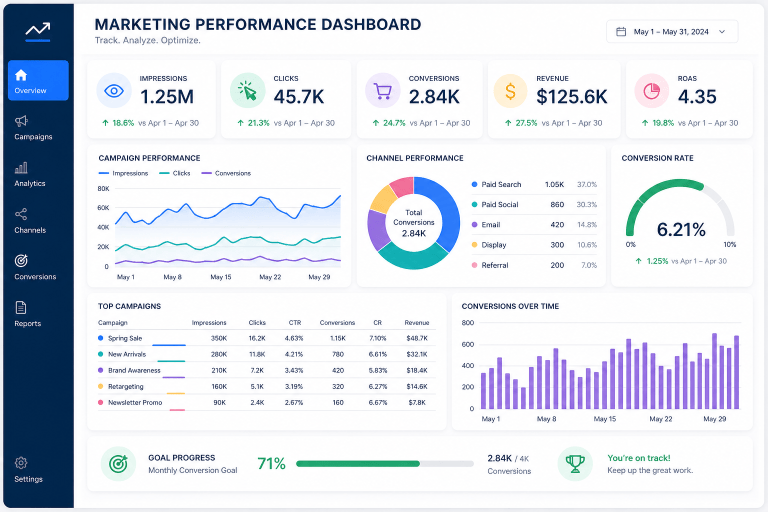
Task: Click the goal progress bar at 71%
Action: click(385, 463)
